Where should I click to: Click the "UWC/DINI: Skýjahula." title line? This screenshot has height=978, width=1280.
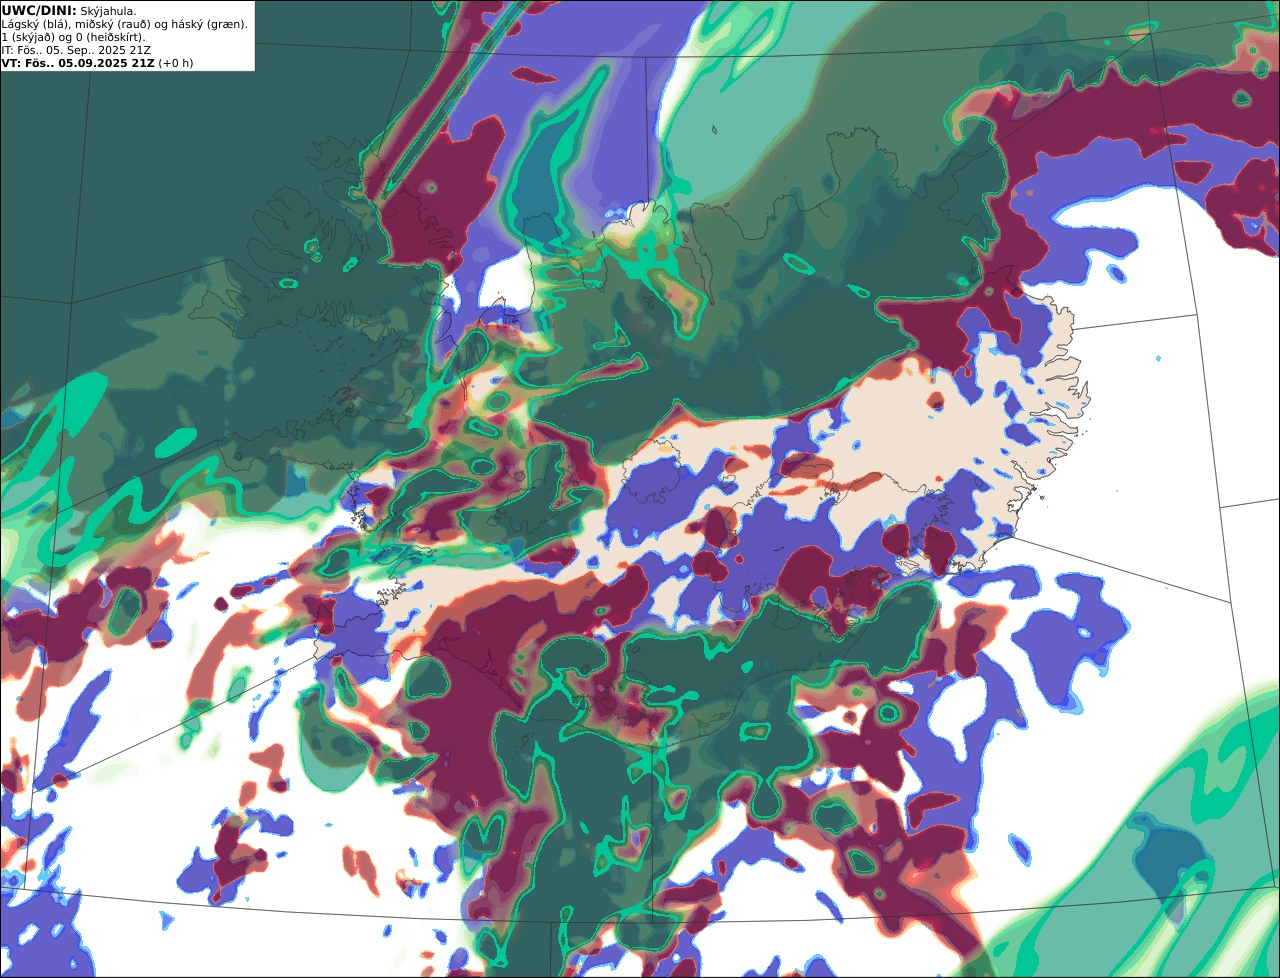69,11
